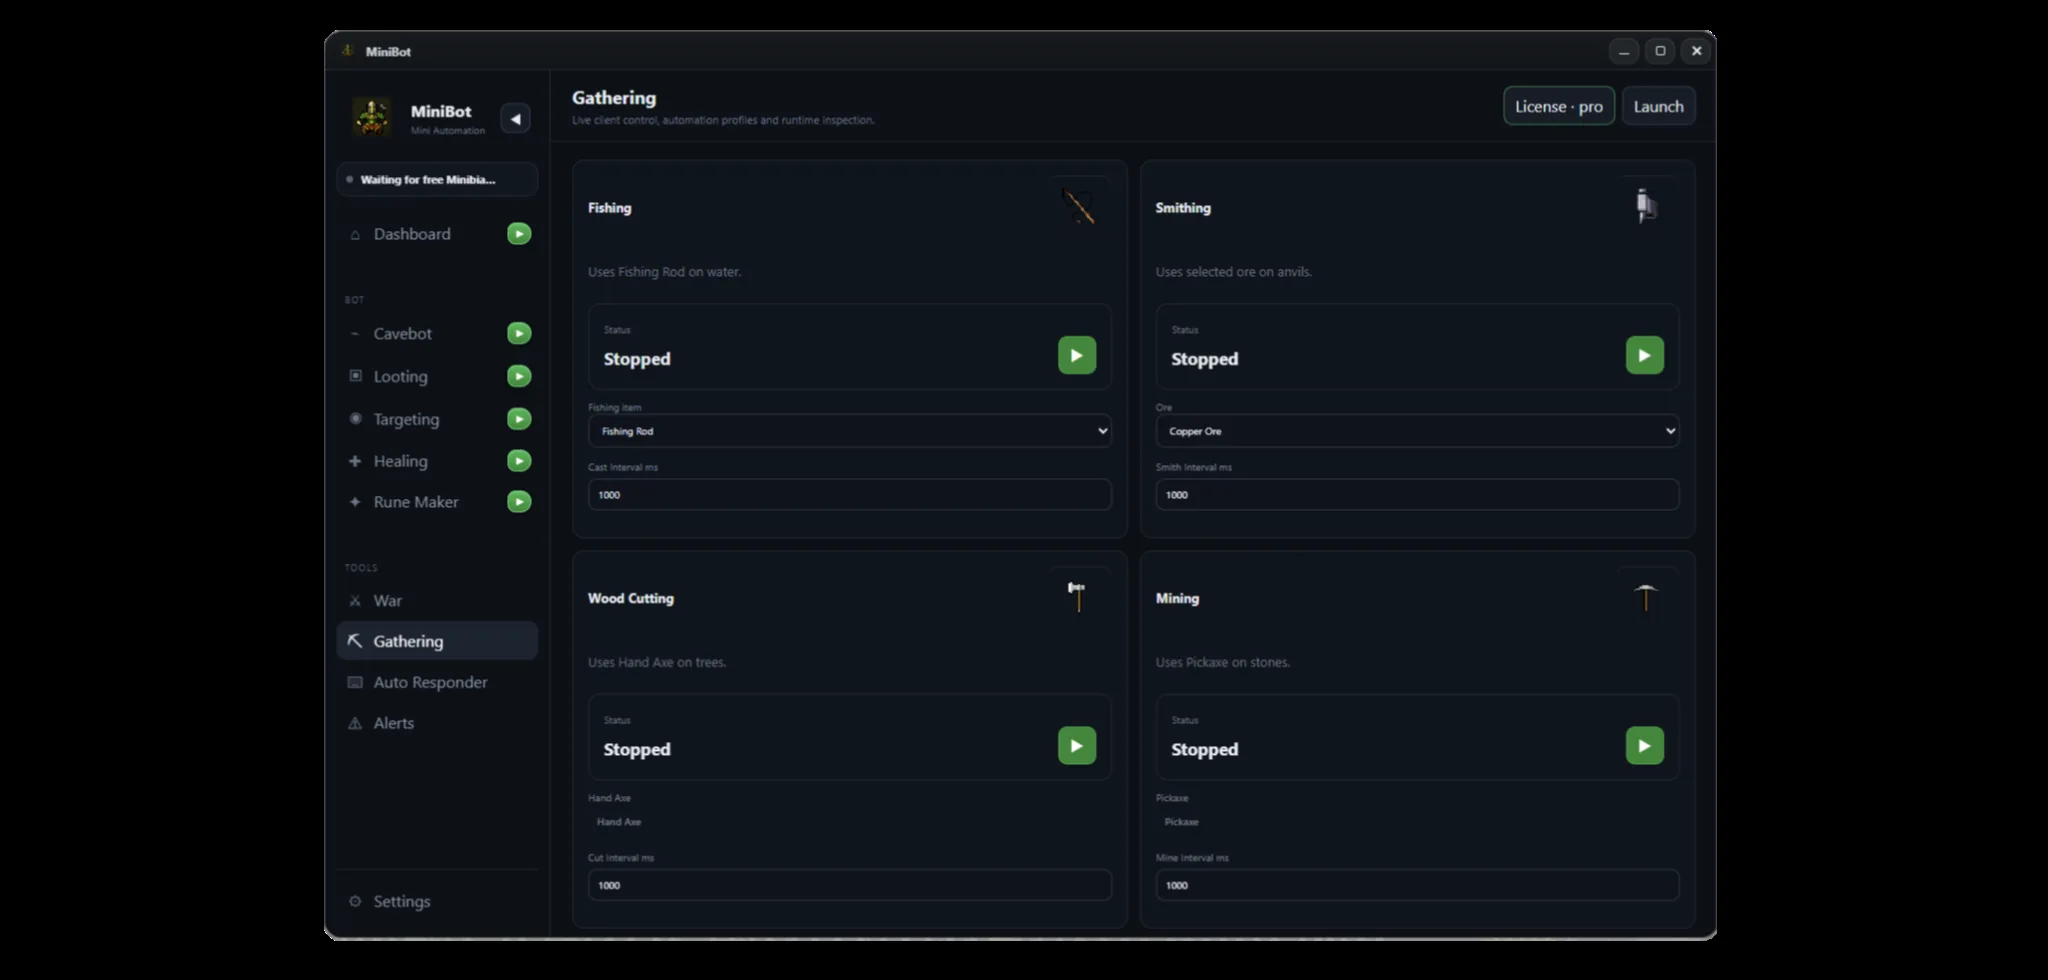2048x980 pixels.
Task: Click the Hand Axe value field
Action: [x=850, y=822]
